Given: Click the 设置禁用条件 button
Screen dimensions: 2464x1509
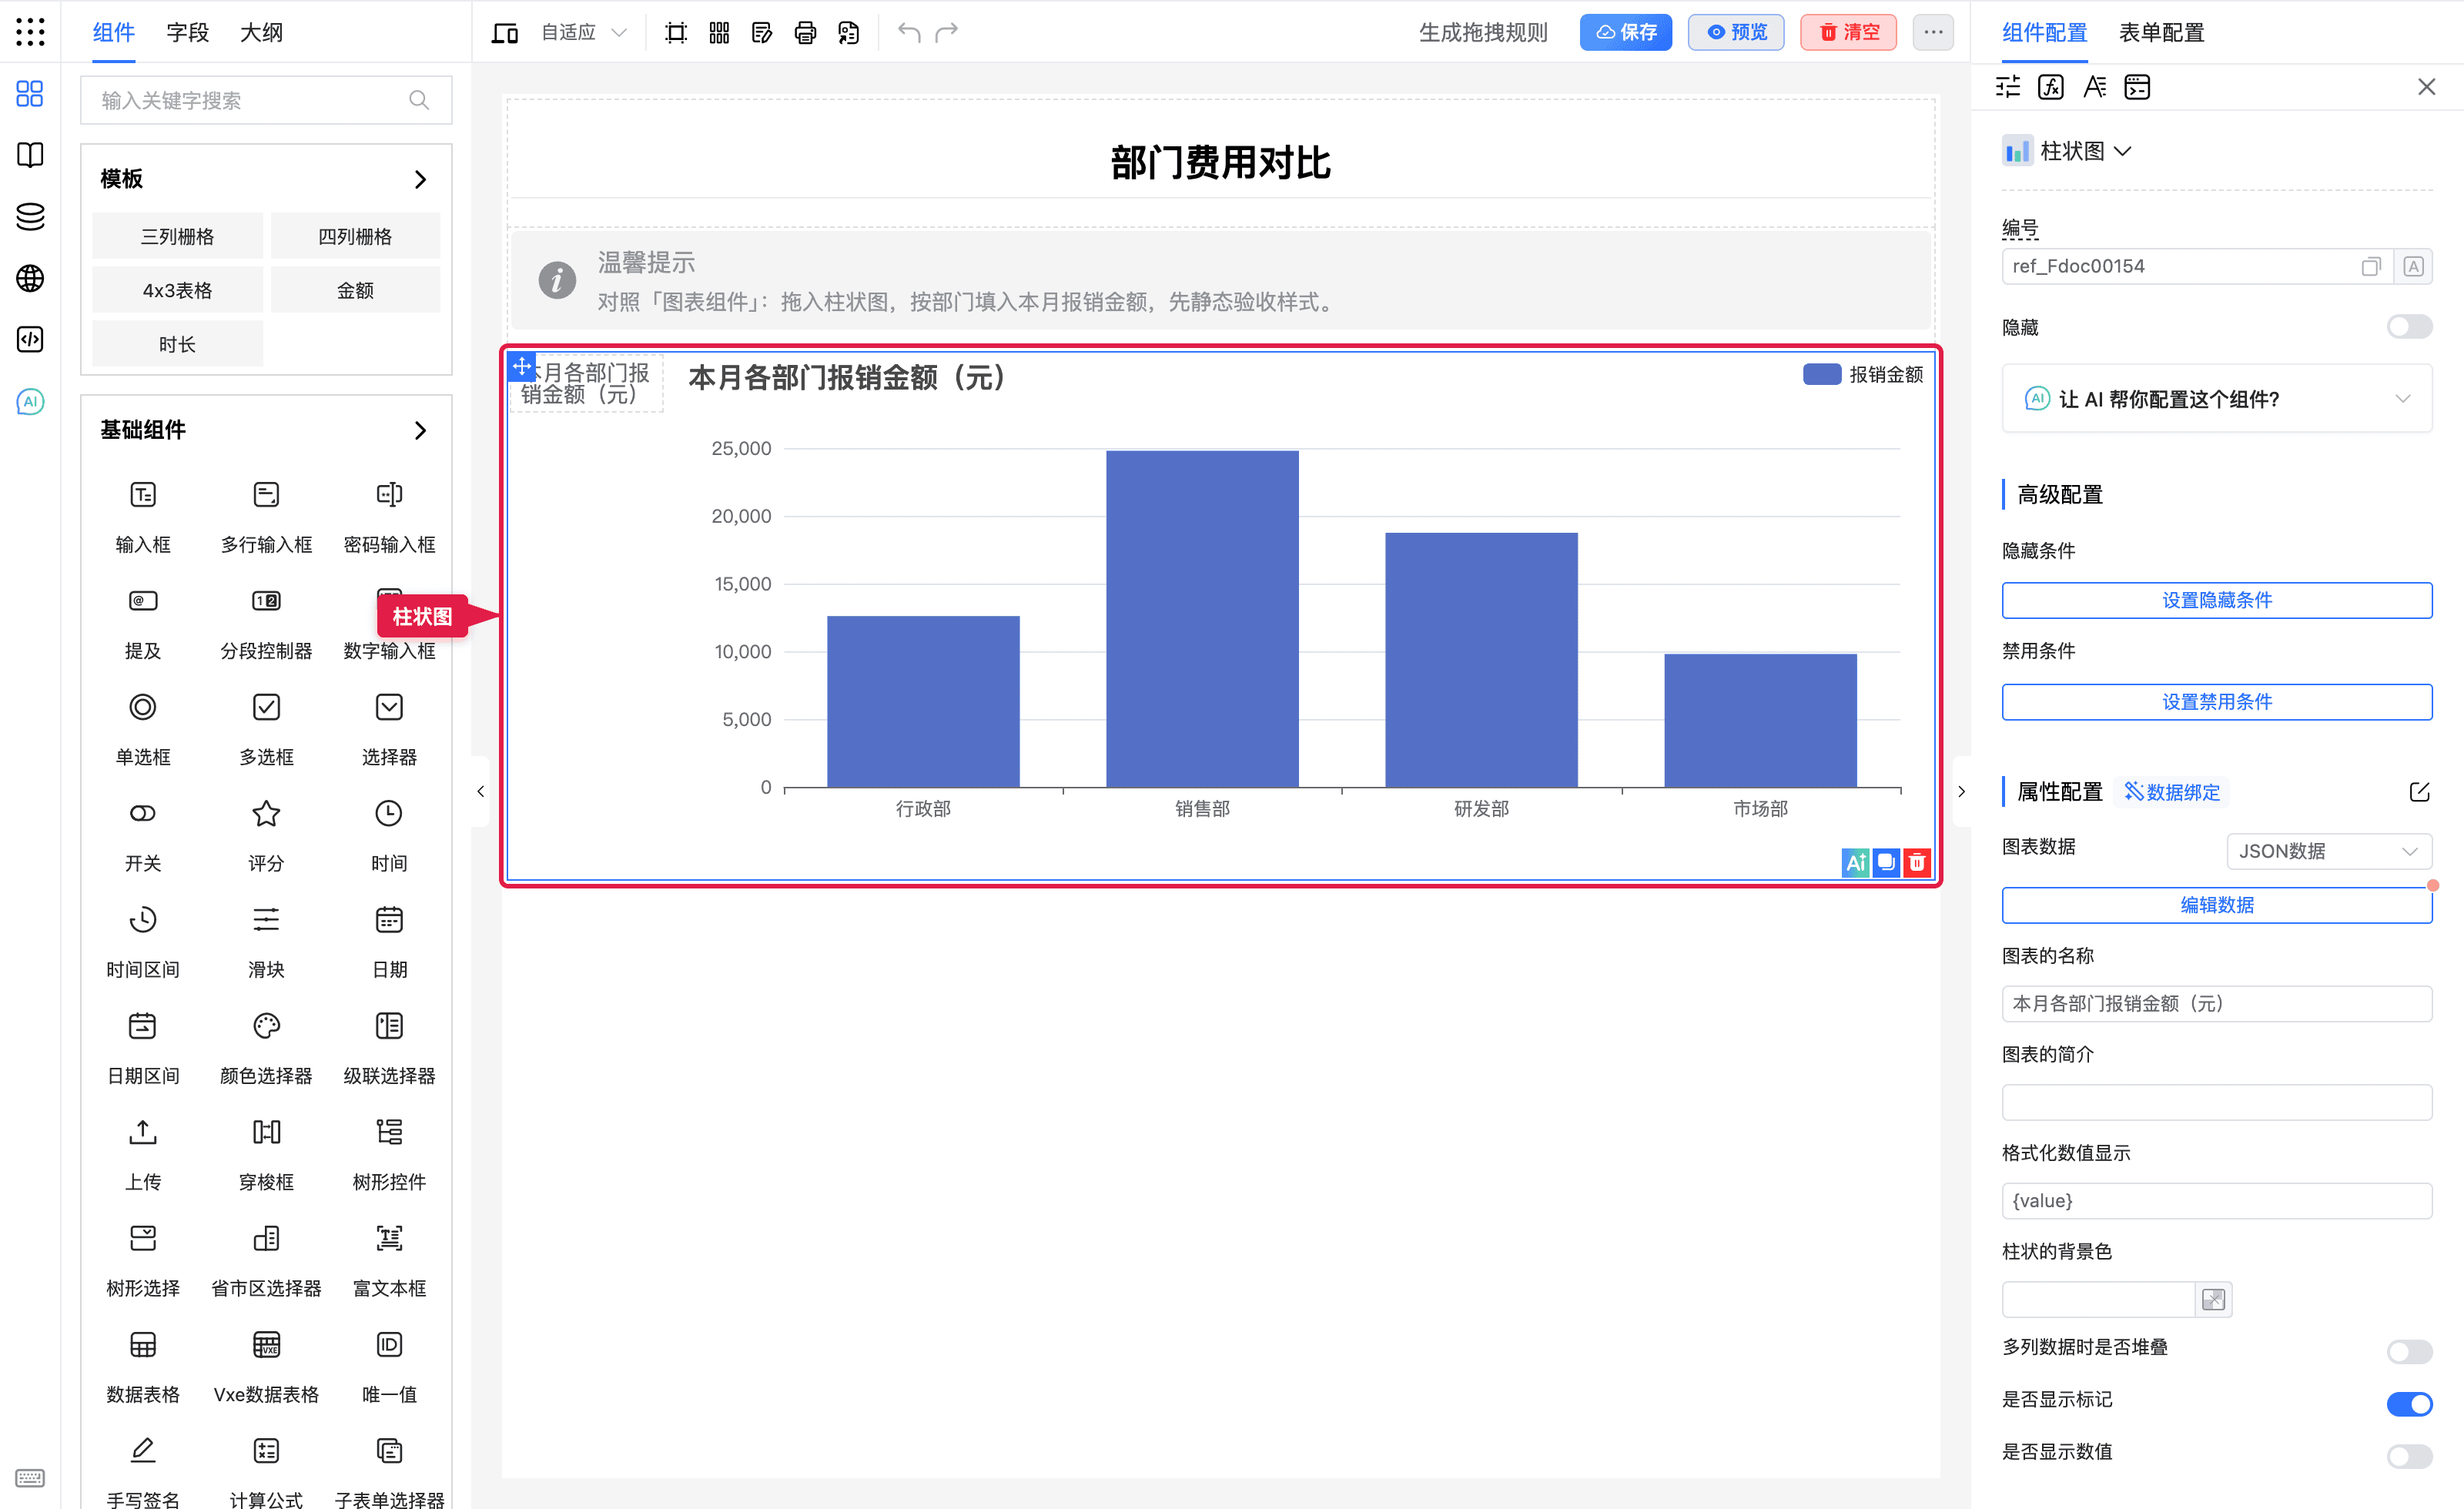Looking at the screenshot, I should pyautogui.click(x=2217, y=702).
